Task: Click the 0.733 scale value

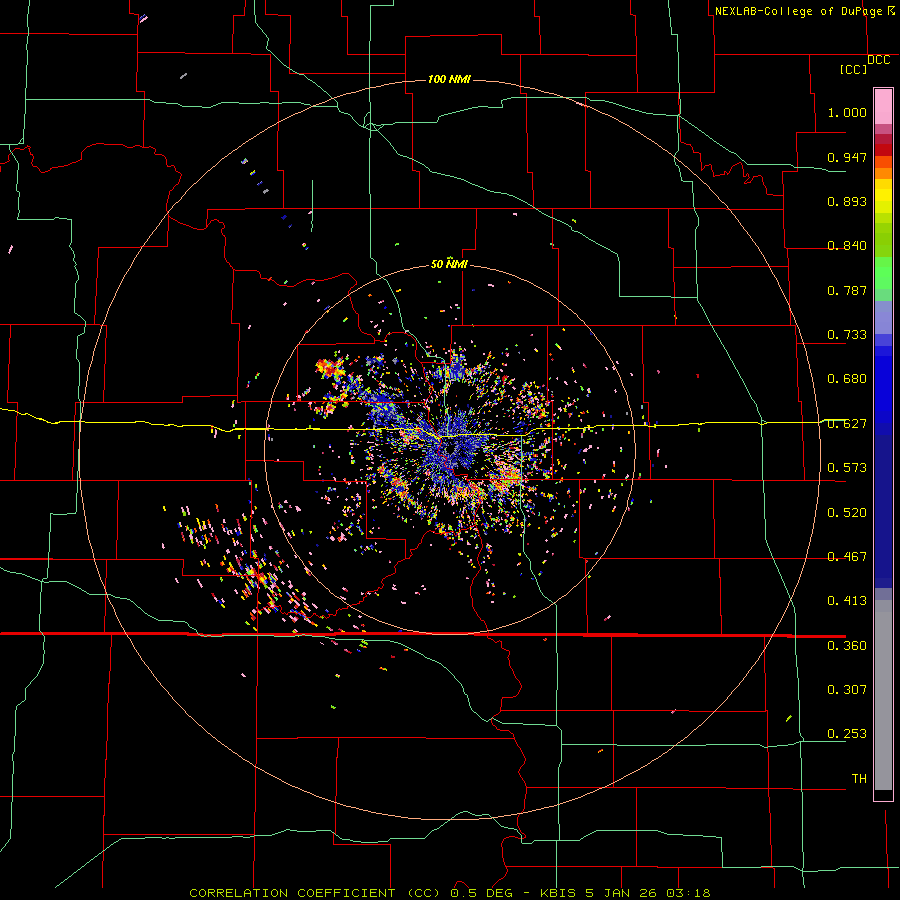Action: coord(847,335)
